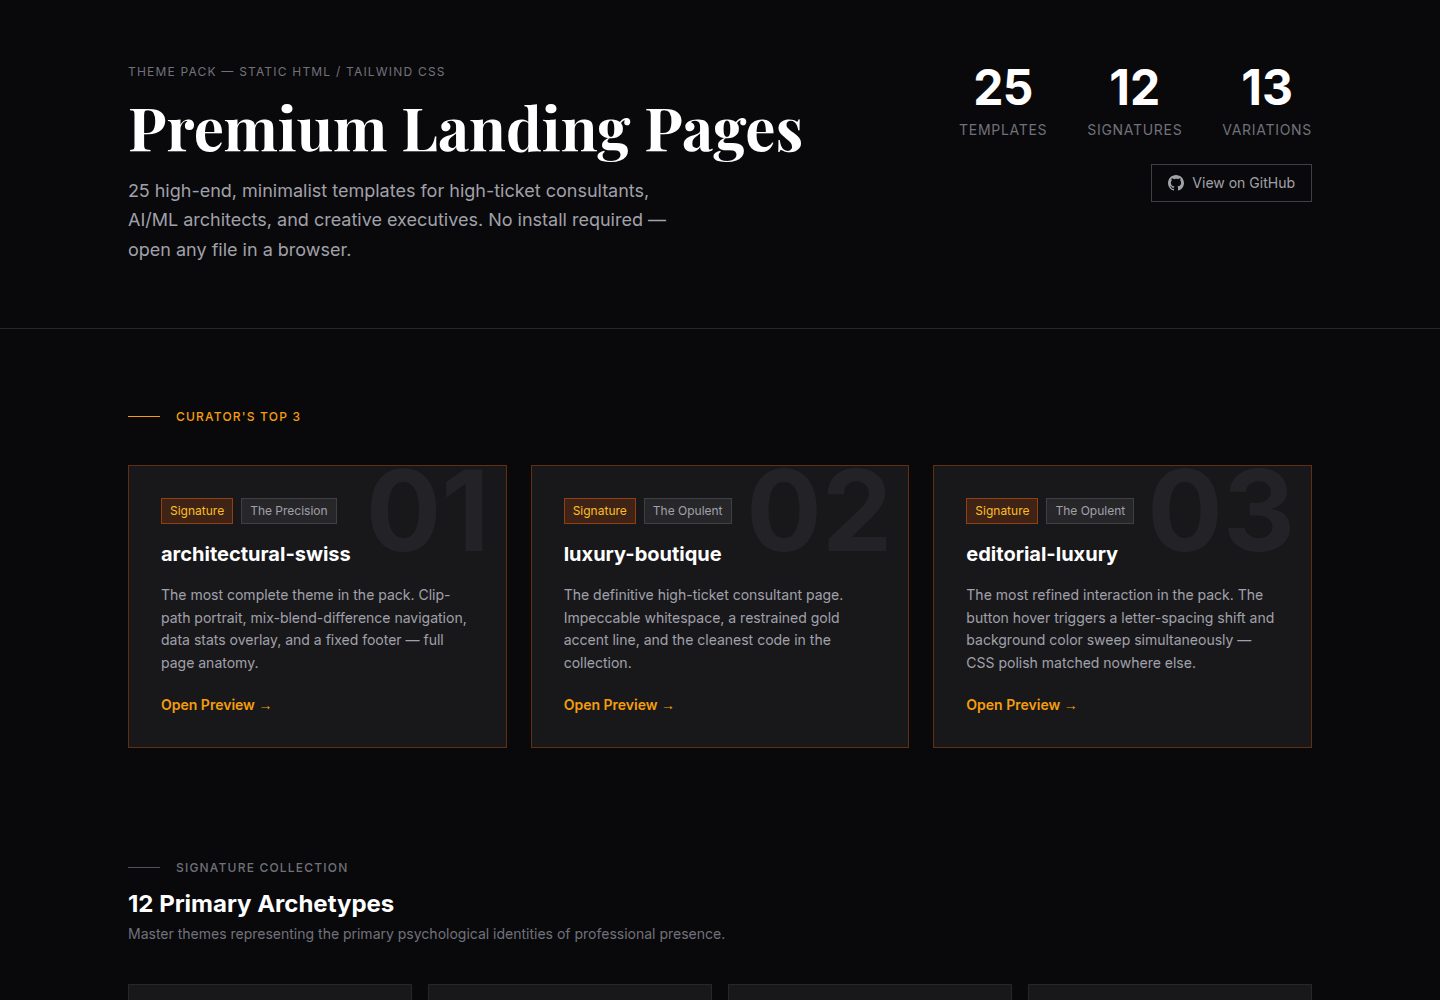Click the editorial-luxury card title
This screenshot has height=1000, width=1440.
1042,554
